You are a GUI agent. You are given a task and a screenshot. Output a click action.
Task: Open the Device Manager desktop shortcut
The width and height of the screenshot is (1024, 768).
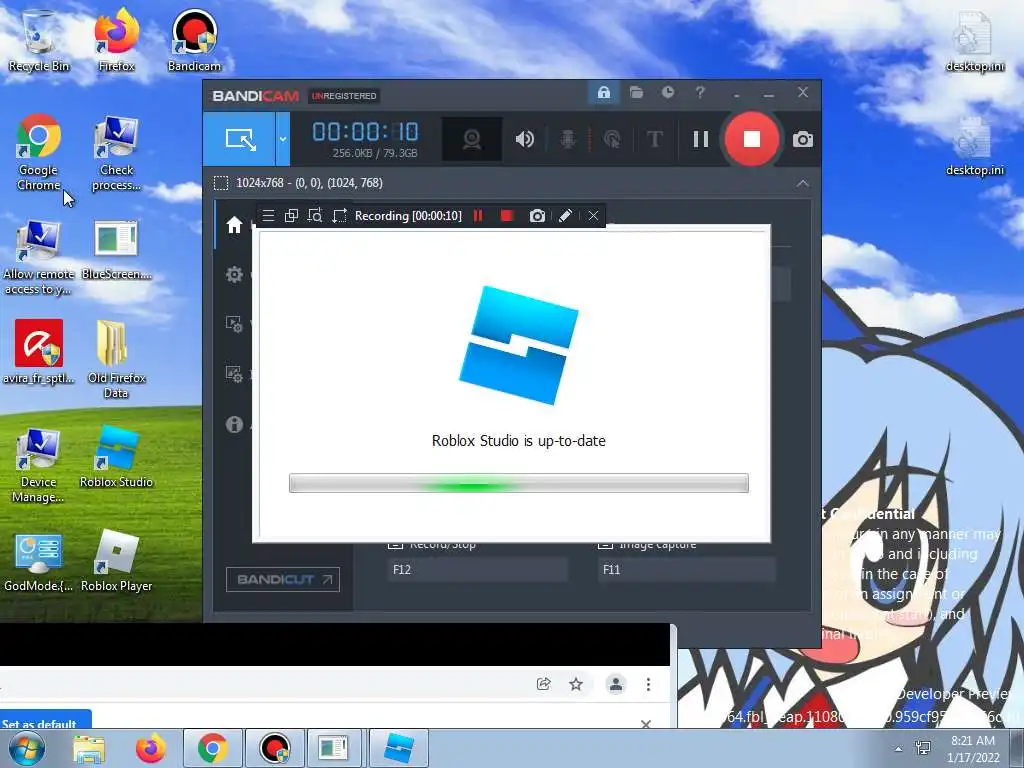tap(39, 464)
